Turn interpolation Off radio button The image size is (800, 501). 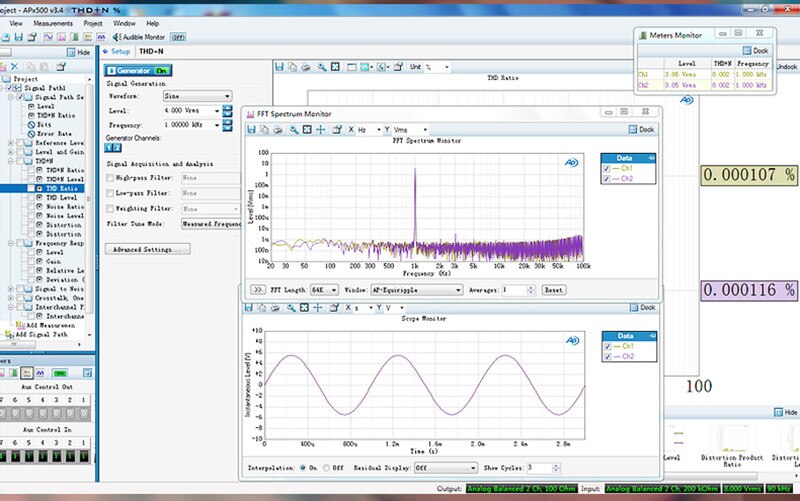coord(326,467)
